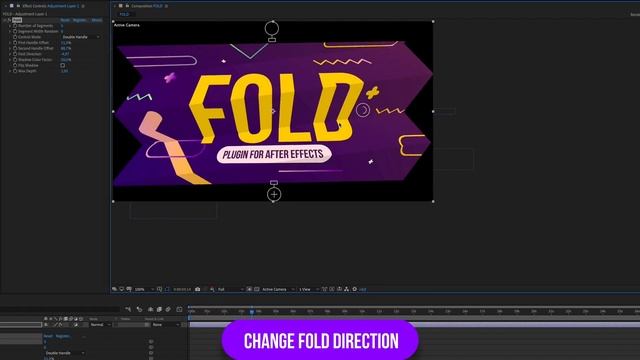This screenshot has width=640, height=360.
Task: Click Register link in timeline layer effect
Action: 63,336
